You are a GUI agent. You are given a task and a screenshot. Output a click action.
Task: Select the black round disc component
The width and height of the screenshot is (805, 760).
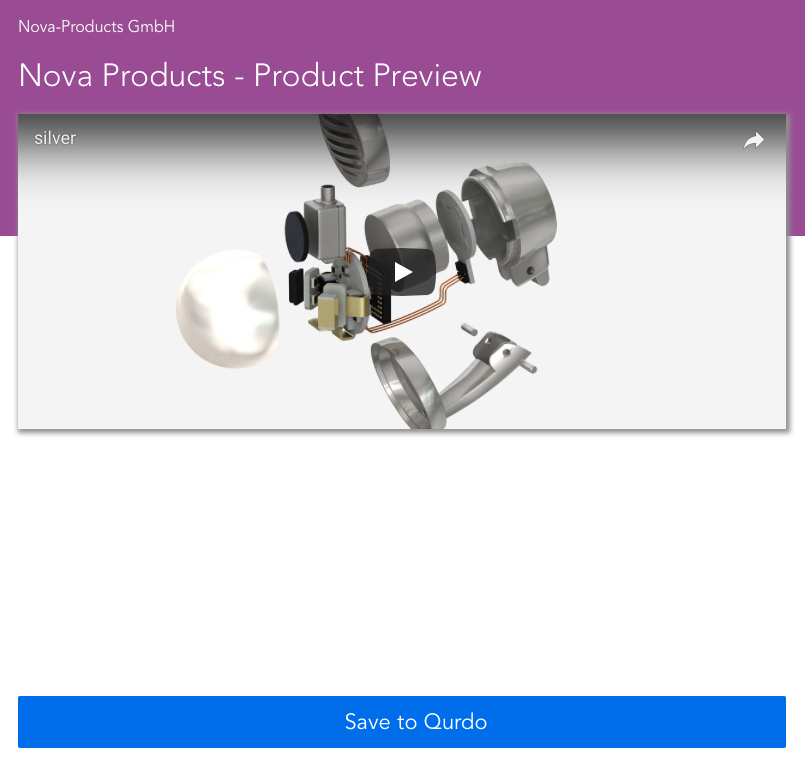click(x=297, y=236)
